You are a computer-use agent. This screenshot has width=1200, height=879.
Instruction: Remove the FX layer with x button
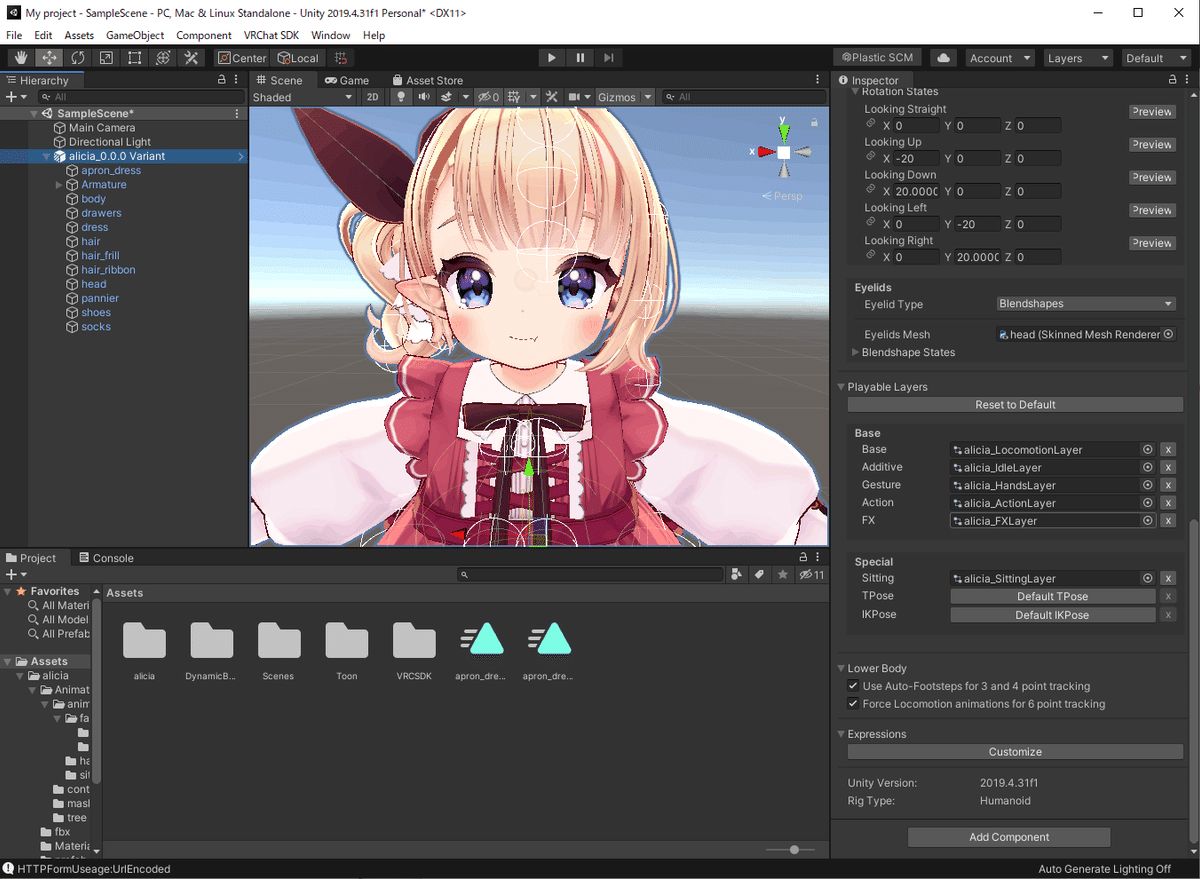(x=1167, y=521)
